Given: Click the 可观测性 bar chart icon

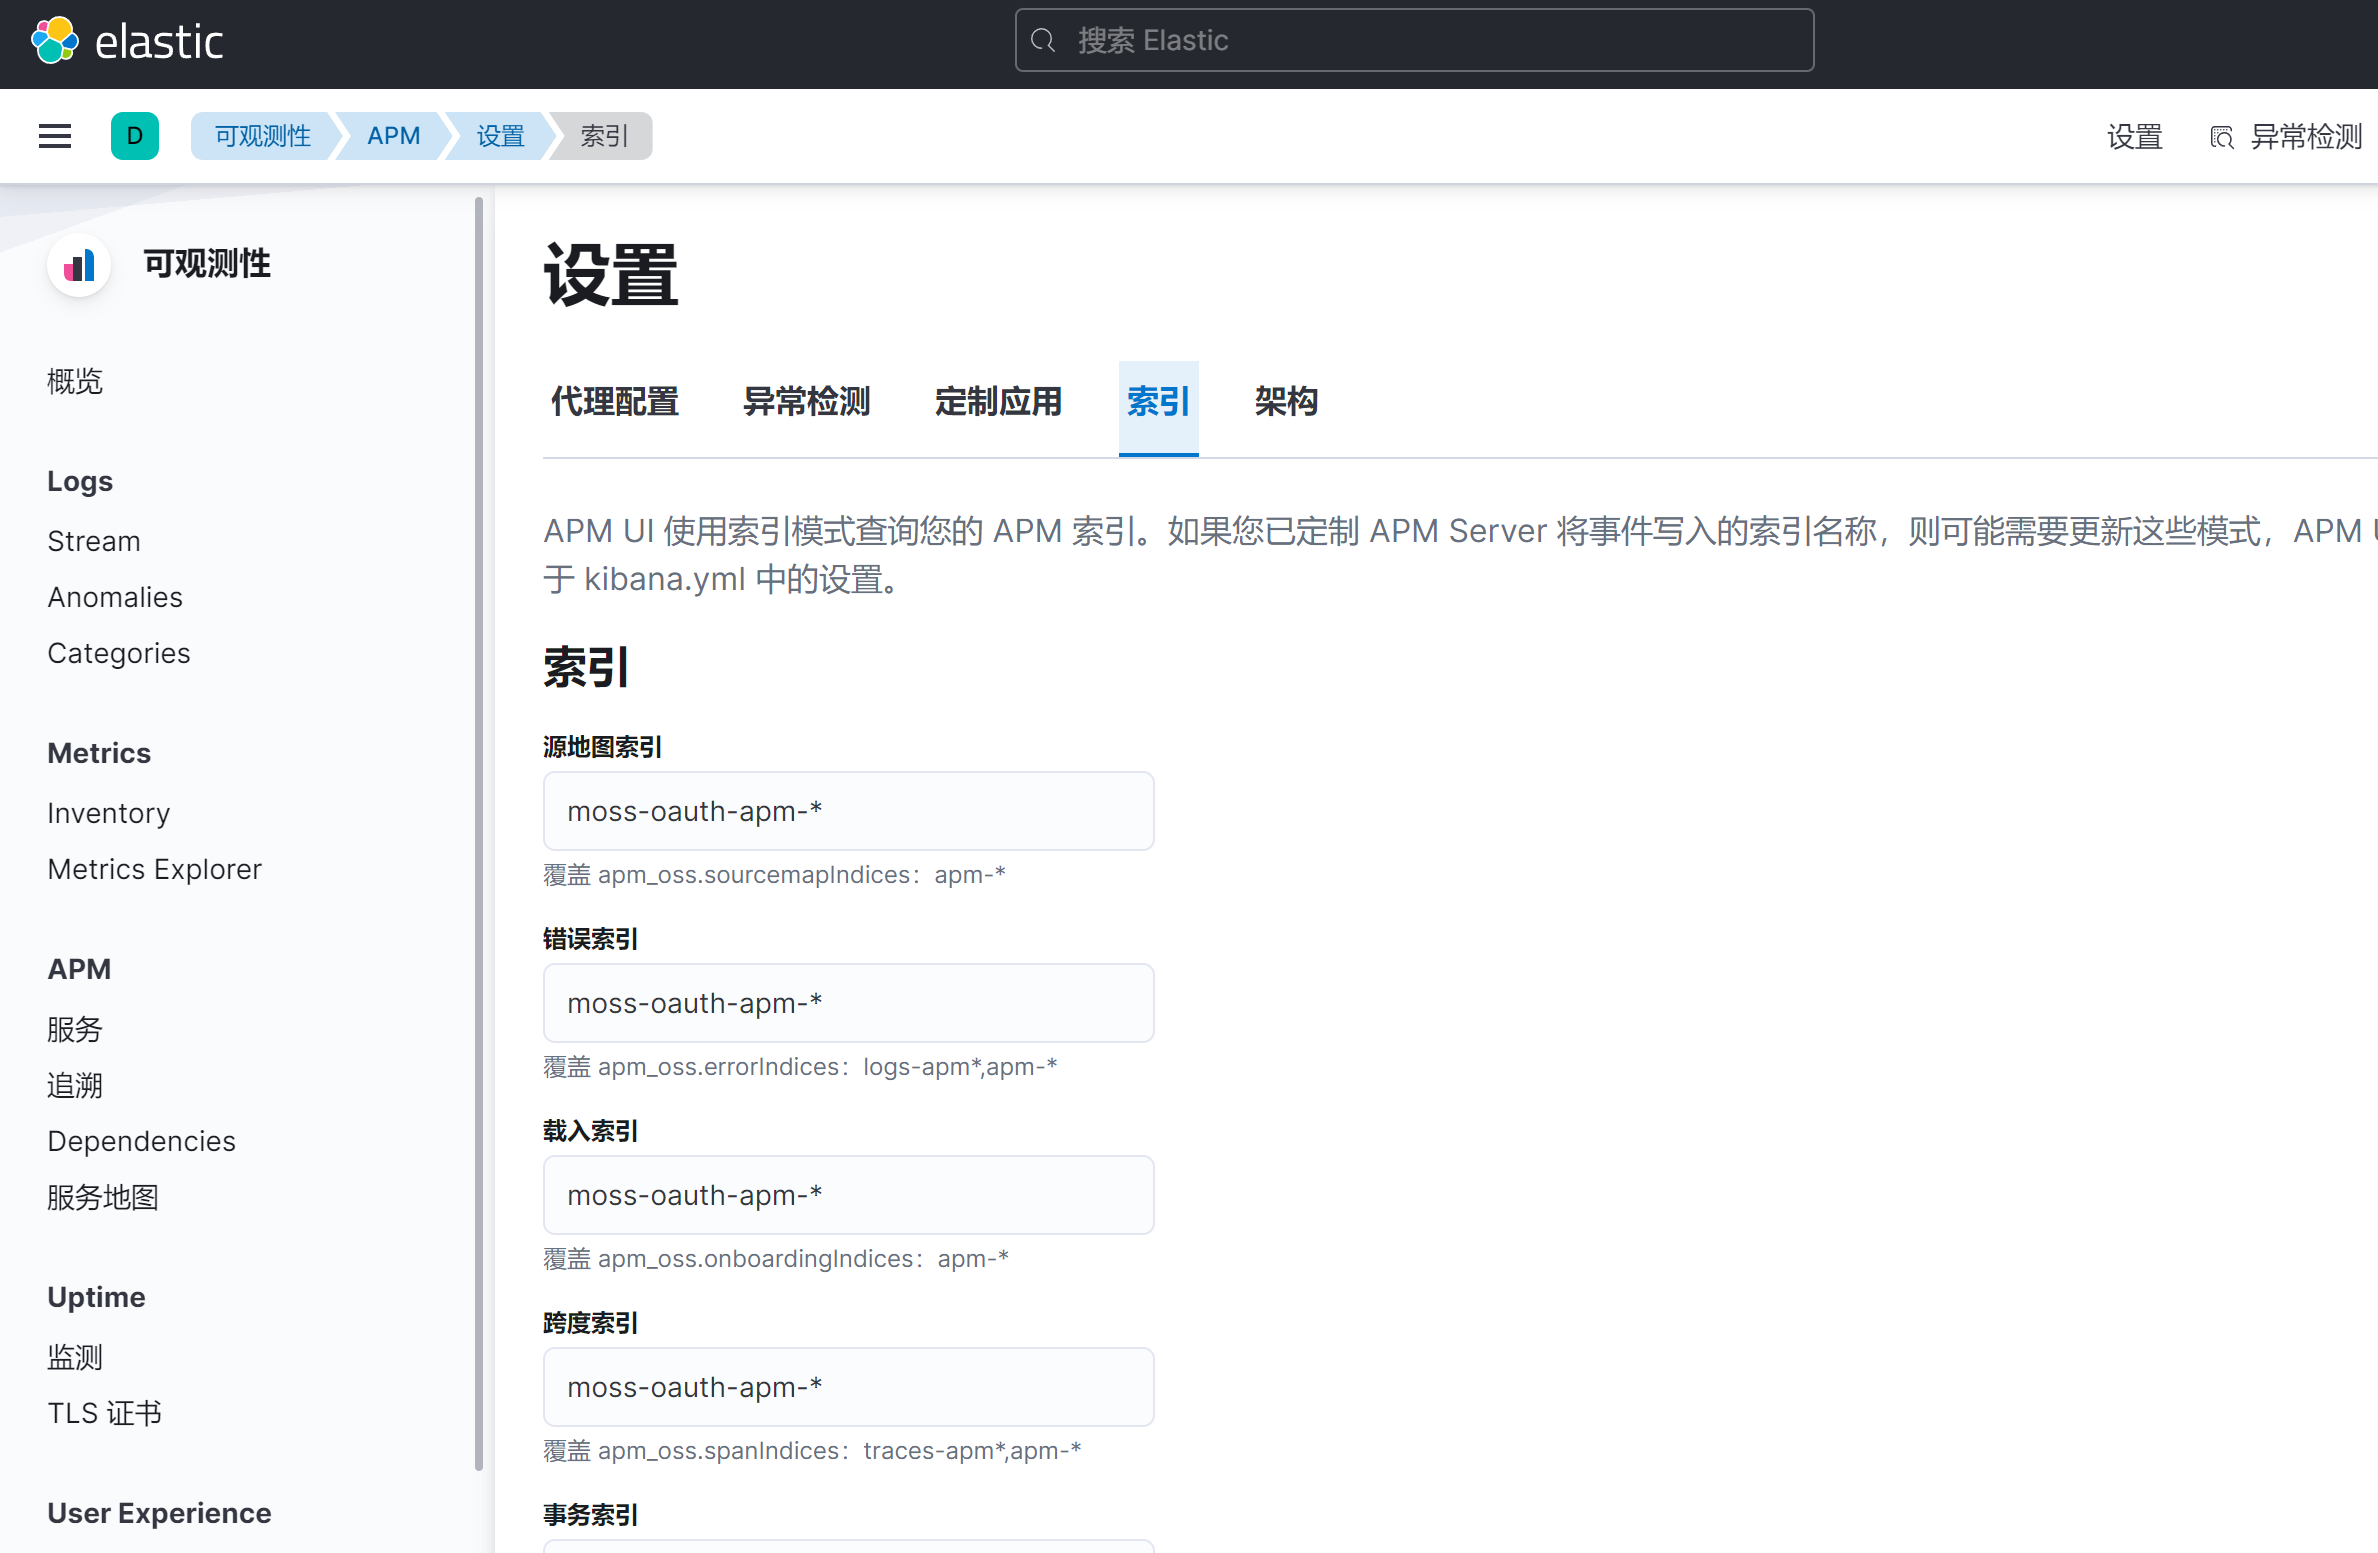Looking at the screenshot, I should point(78,265).
